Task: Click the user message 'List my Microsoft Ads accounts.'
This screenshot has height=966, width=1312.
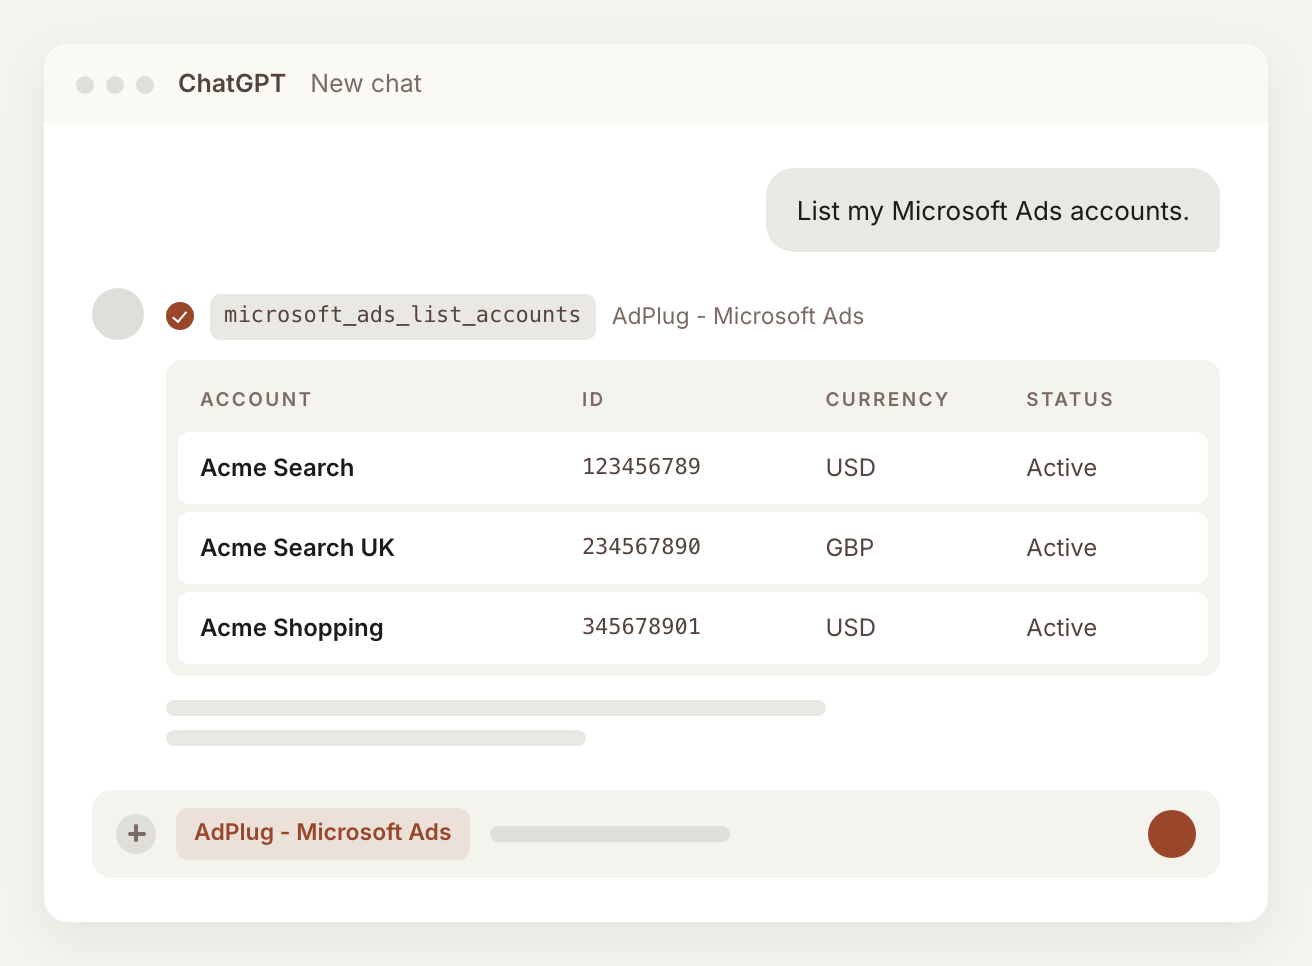Action: 993,210
